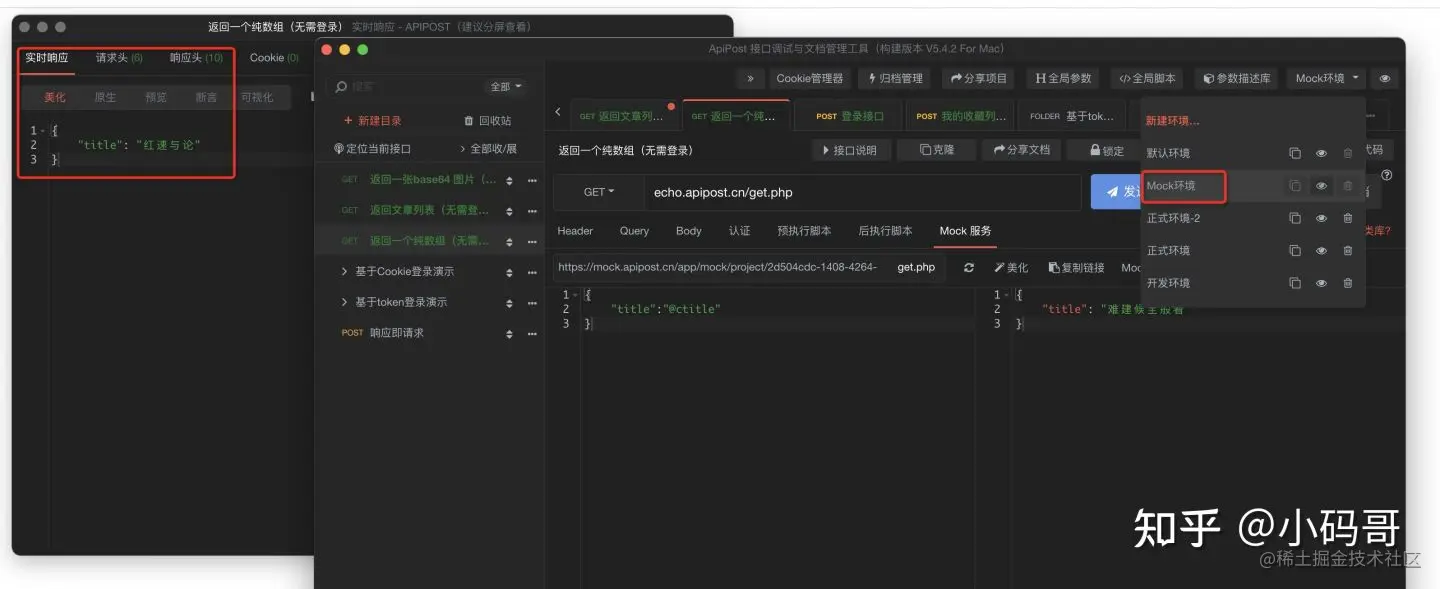The width and height of the screenshot is (1440, 589).
Task: Open the GET request method dropdown
Action: coord(598,192)
